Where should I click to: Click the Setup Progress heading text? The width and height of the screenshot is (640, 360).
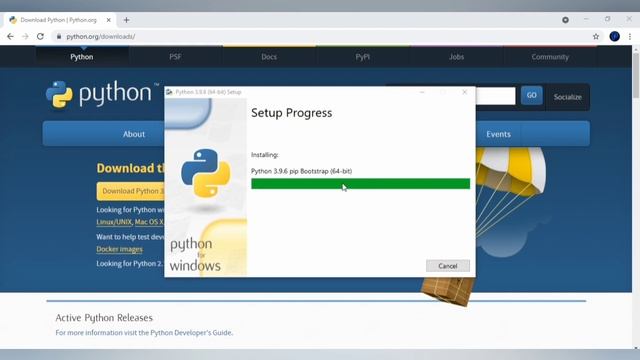[x=291, y=113]
